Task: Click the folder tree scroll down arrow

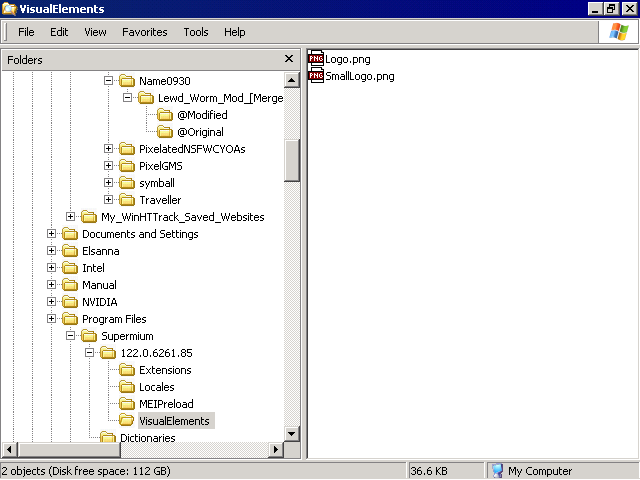Action: (291, 433)
